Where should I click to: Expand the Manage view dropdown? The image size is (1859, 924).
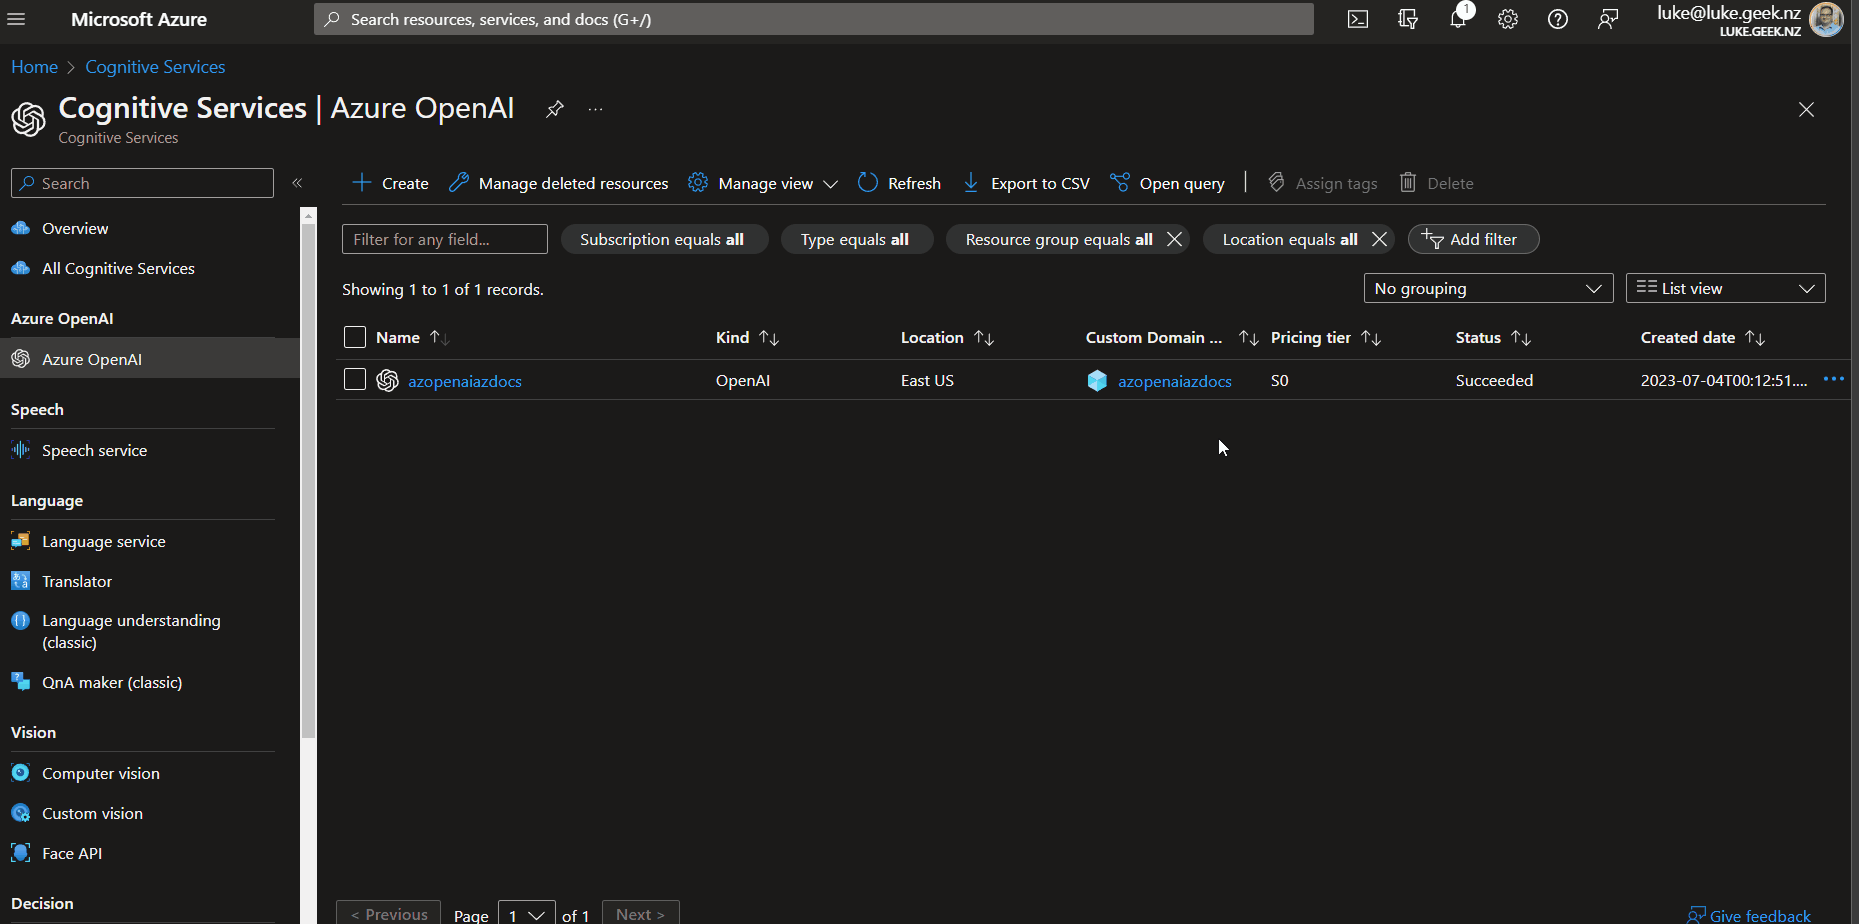pos(764,183)
